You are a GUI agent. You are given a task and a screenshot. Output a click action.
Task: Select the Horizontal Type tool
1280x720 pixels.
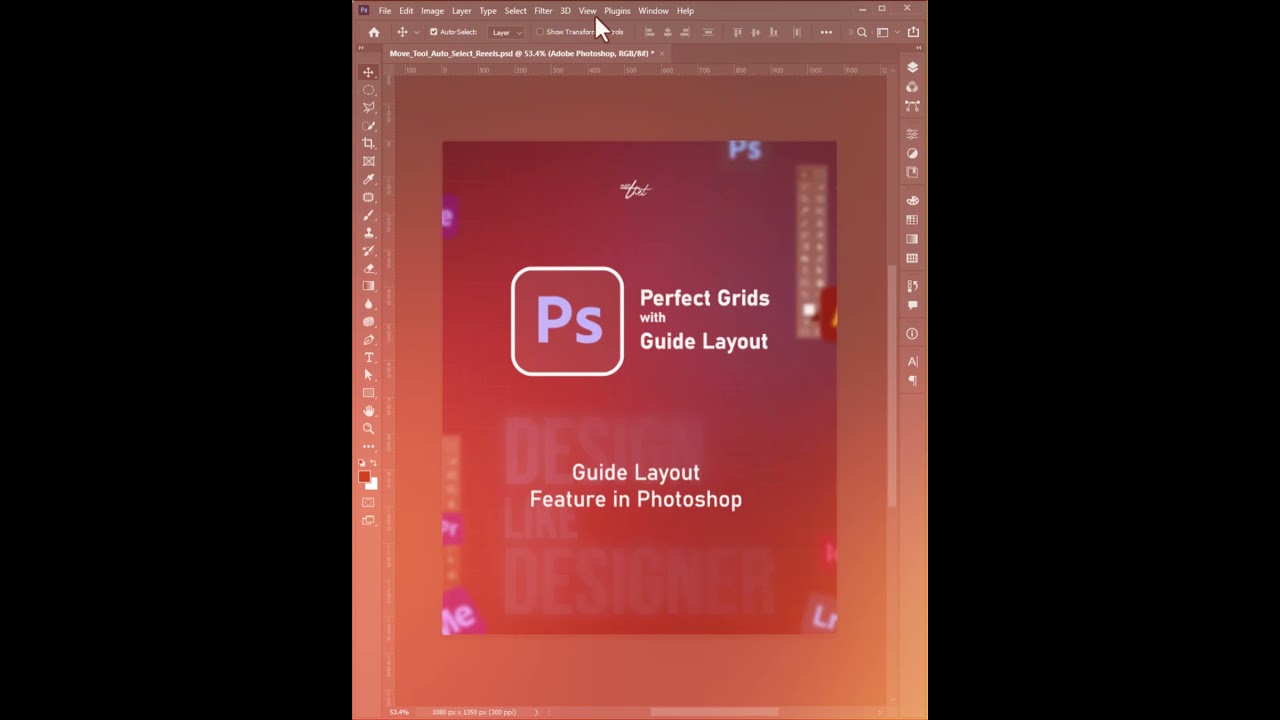[368, 357]
